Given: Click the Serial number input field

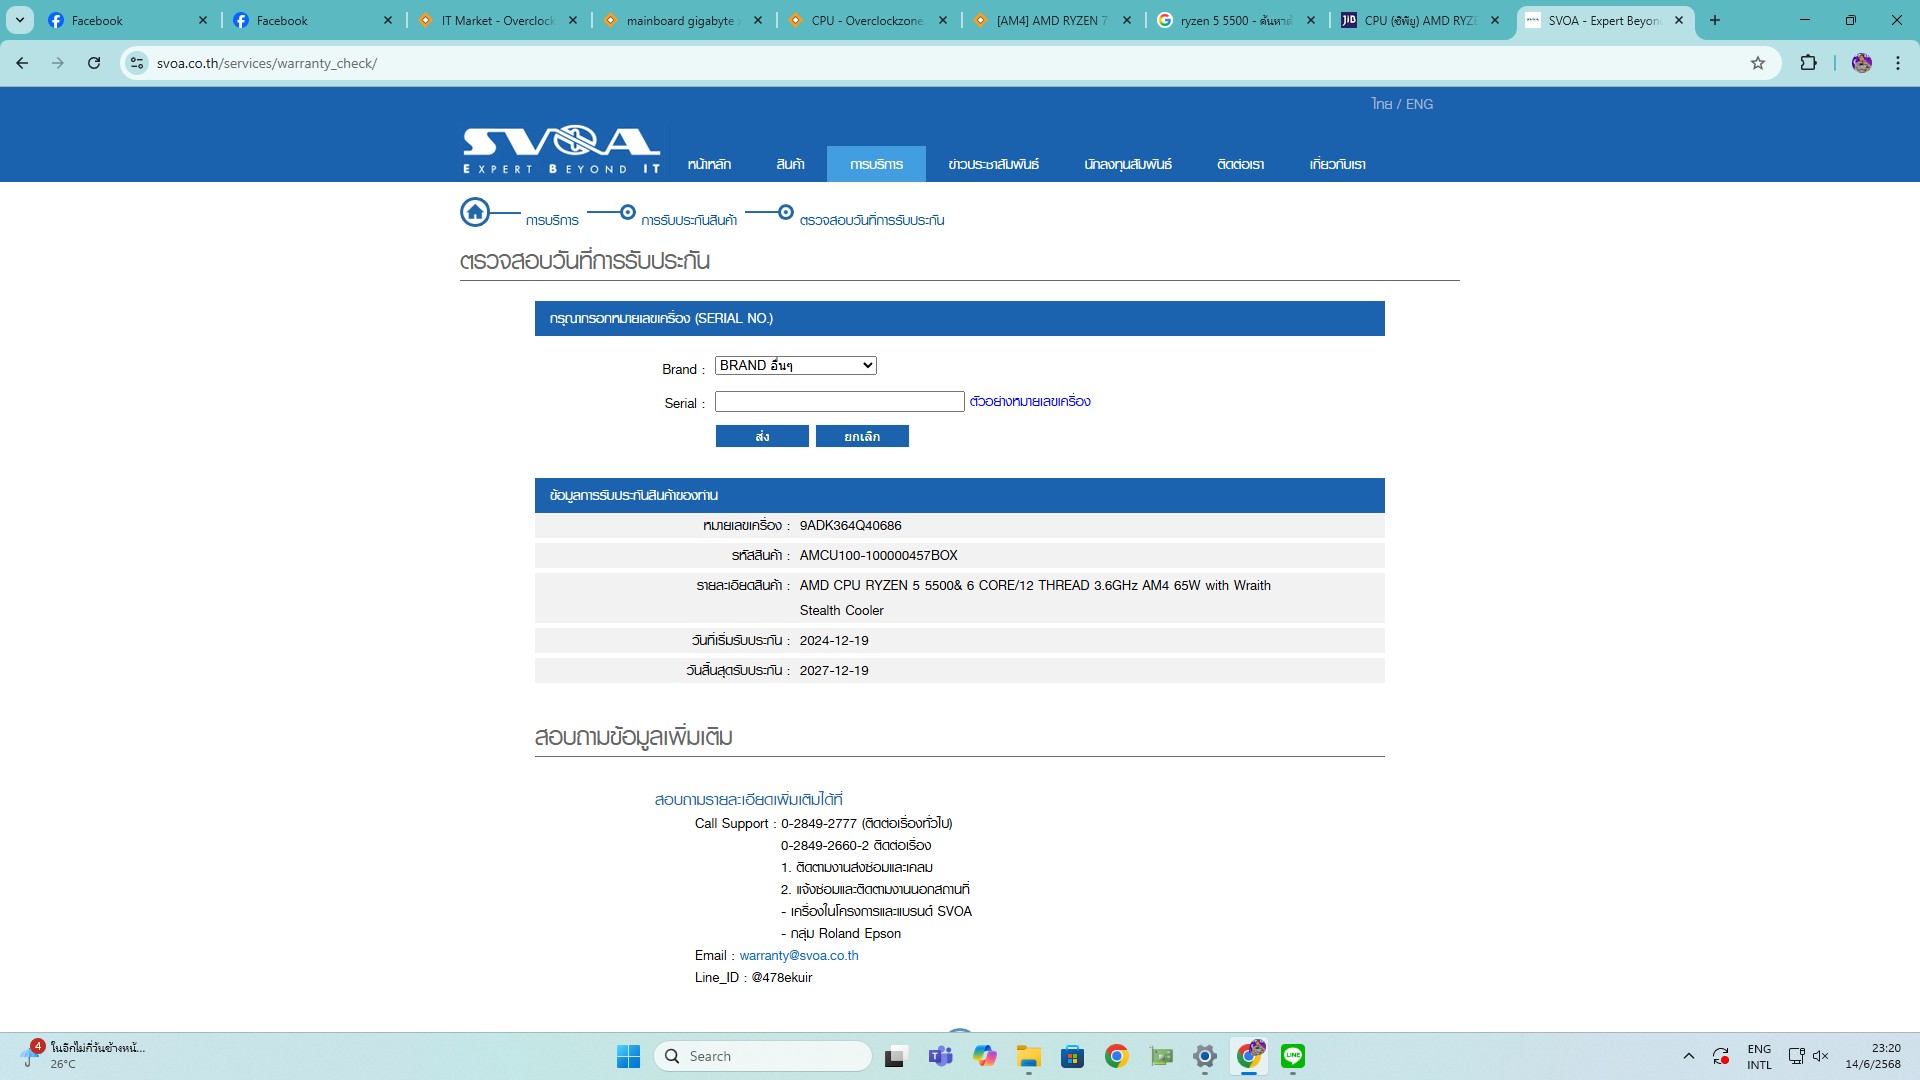Looking at the screenshot, I should pyautogui.click(x=840, y=401).
